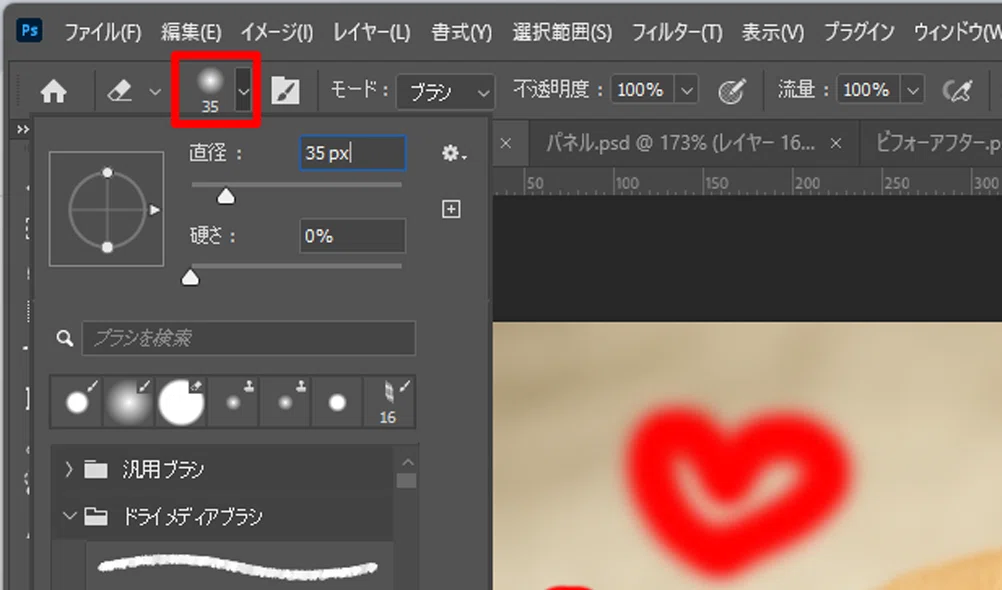Toggle the Brush Settings panel icon
Viewport: 1002px width, 590px height.
(285, 91)
